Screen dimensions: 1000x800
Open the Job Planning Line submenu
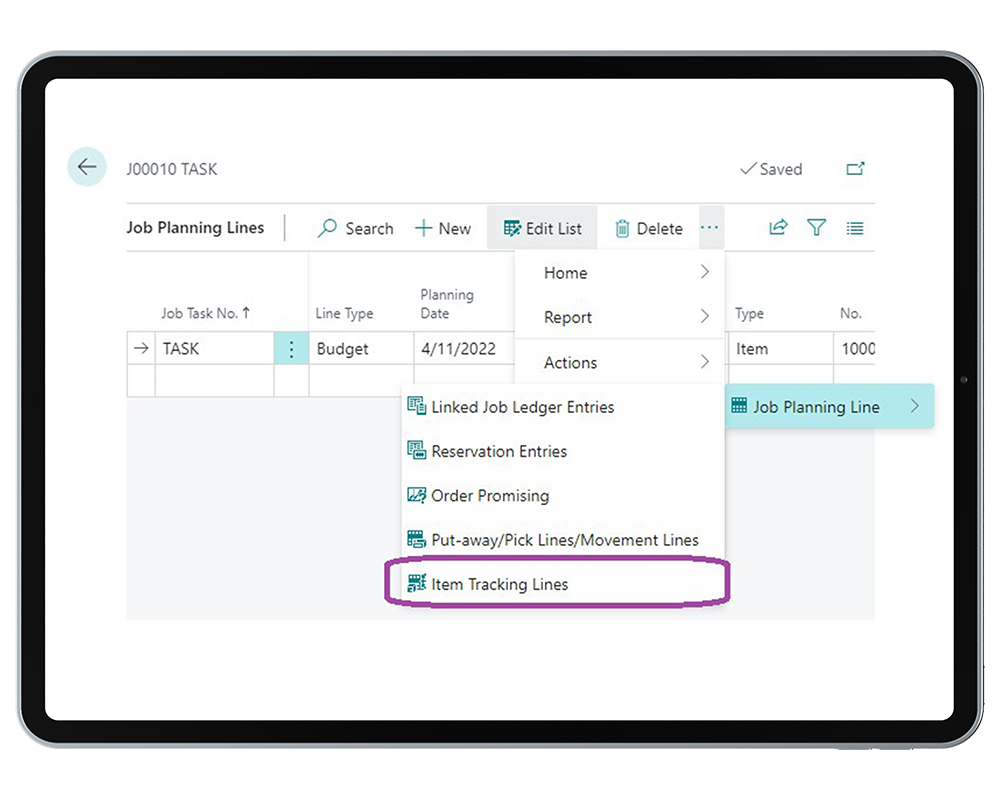point(827,407)
